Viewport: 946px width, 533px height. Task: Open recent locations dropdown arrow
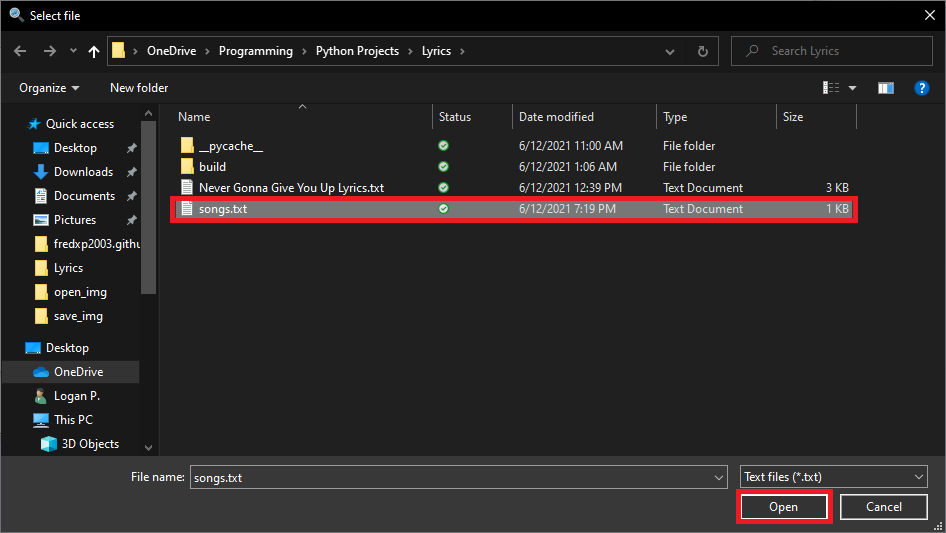[73, 51]
